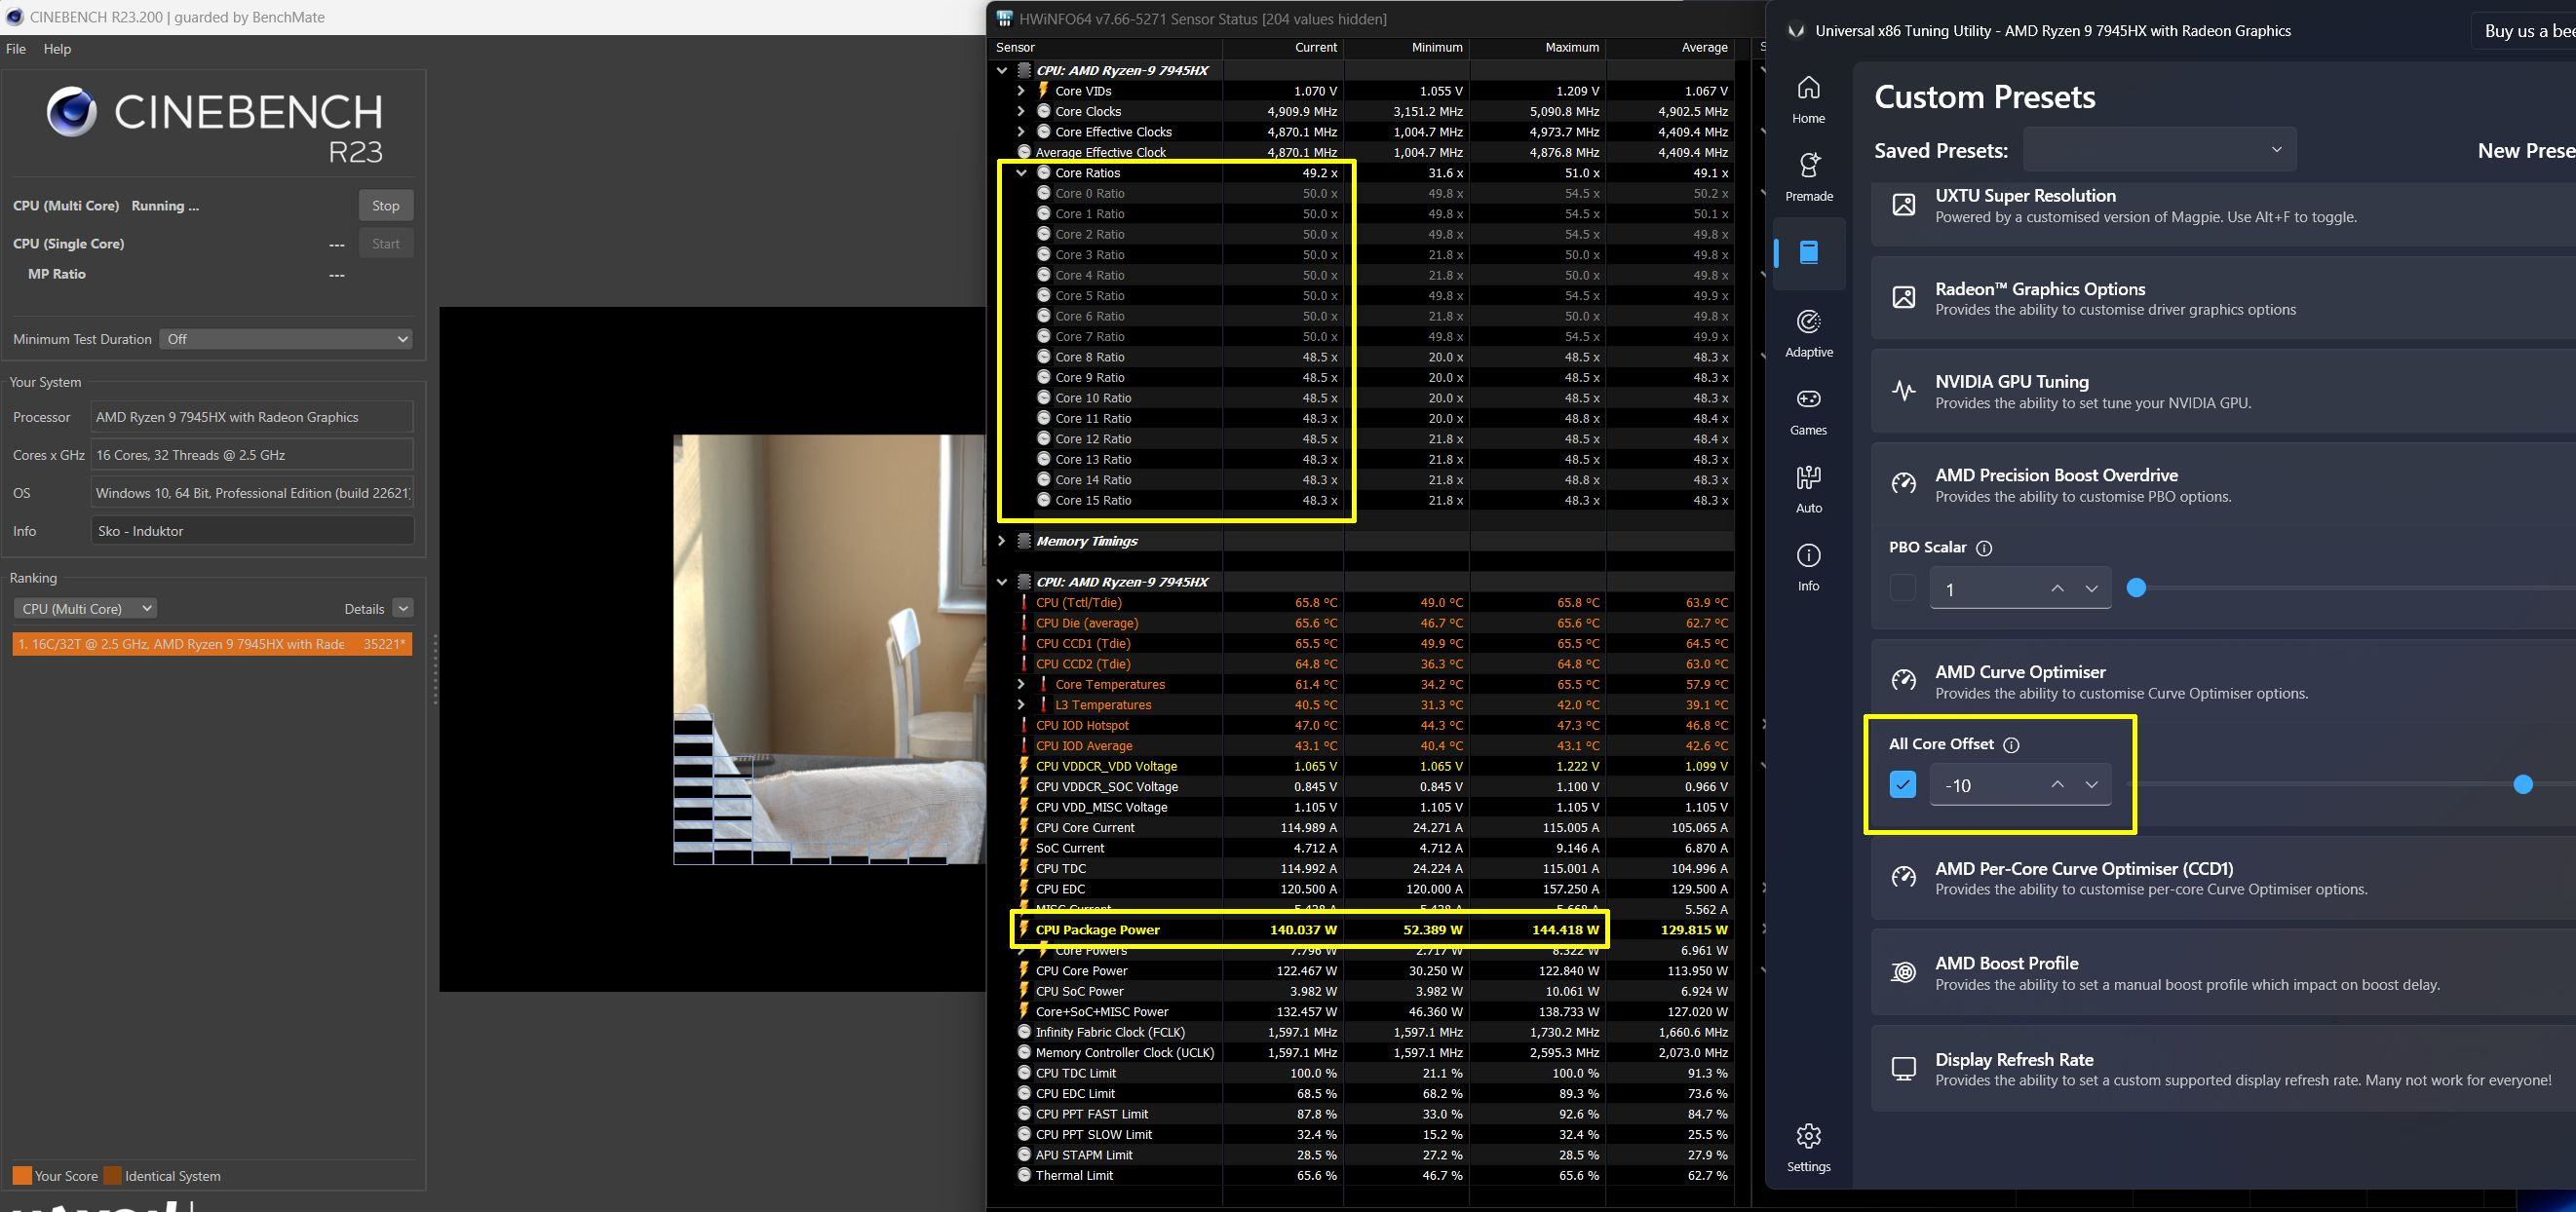Open the Cinebench Help menu
This screenshot has width=2576, height=1212.
tap(57, 48)
